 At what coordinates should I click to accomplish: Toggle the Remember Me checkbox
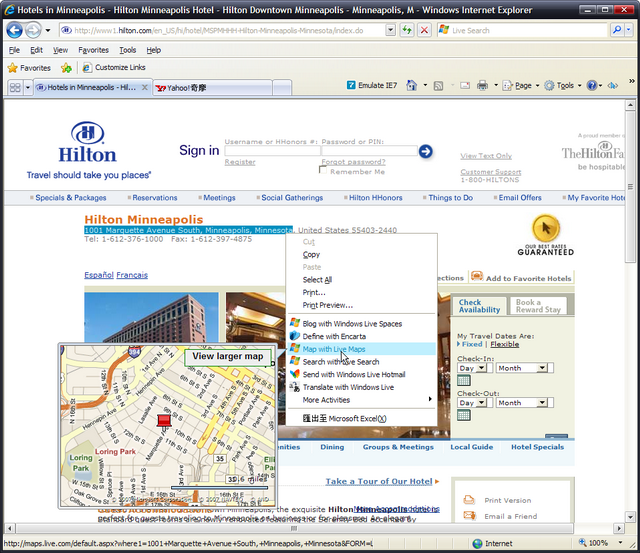coord(323,171)
